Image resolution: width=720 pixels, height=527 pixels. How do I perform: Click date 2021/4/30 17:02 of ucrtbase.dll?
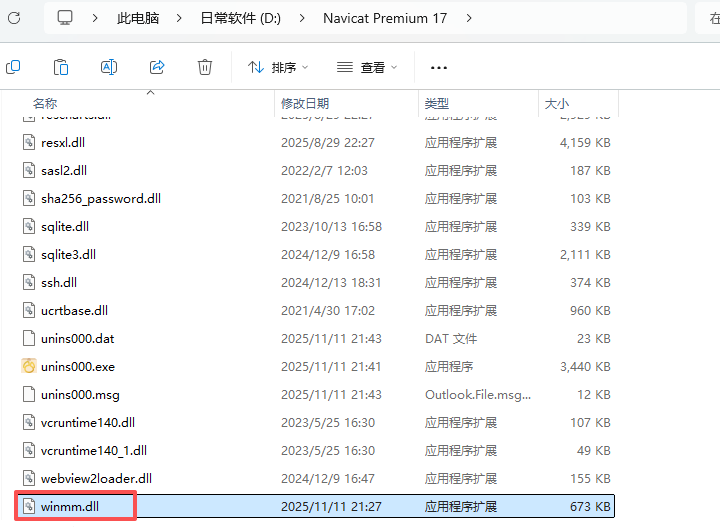coord(328,311)
